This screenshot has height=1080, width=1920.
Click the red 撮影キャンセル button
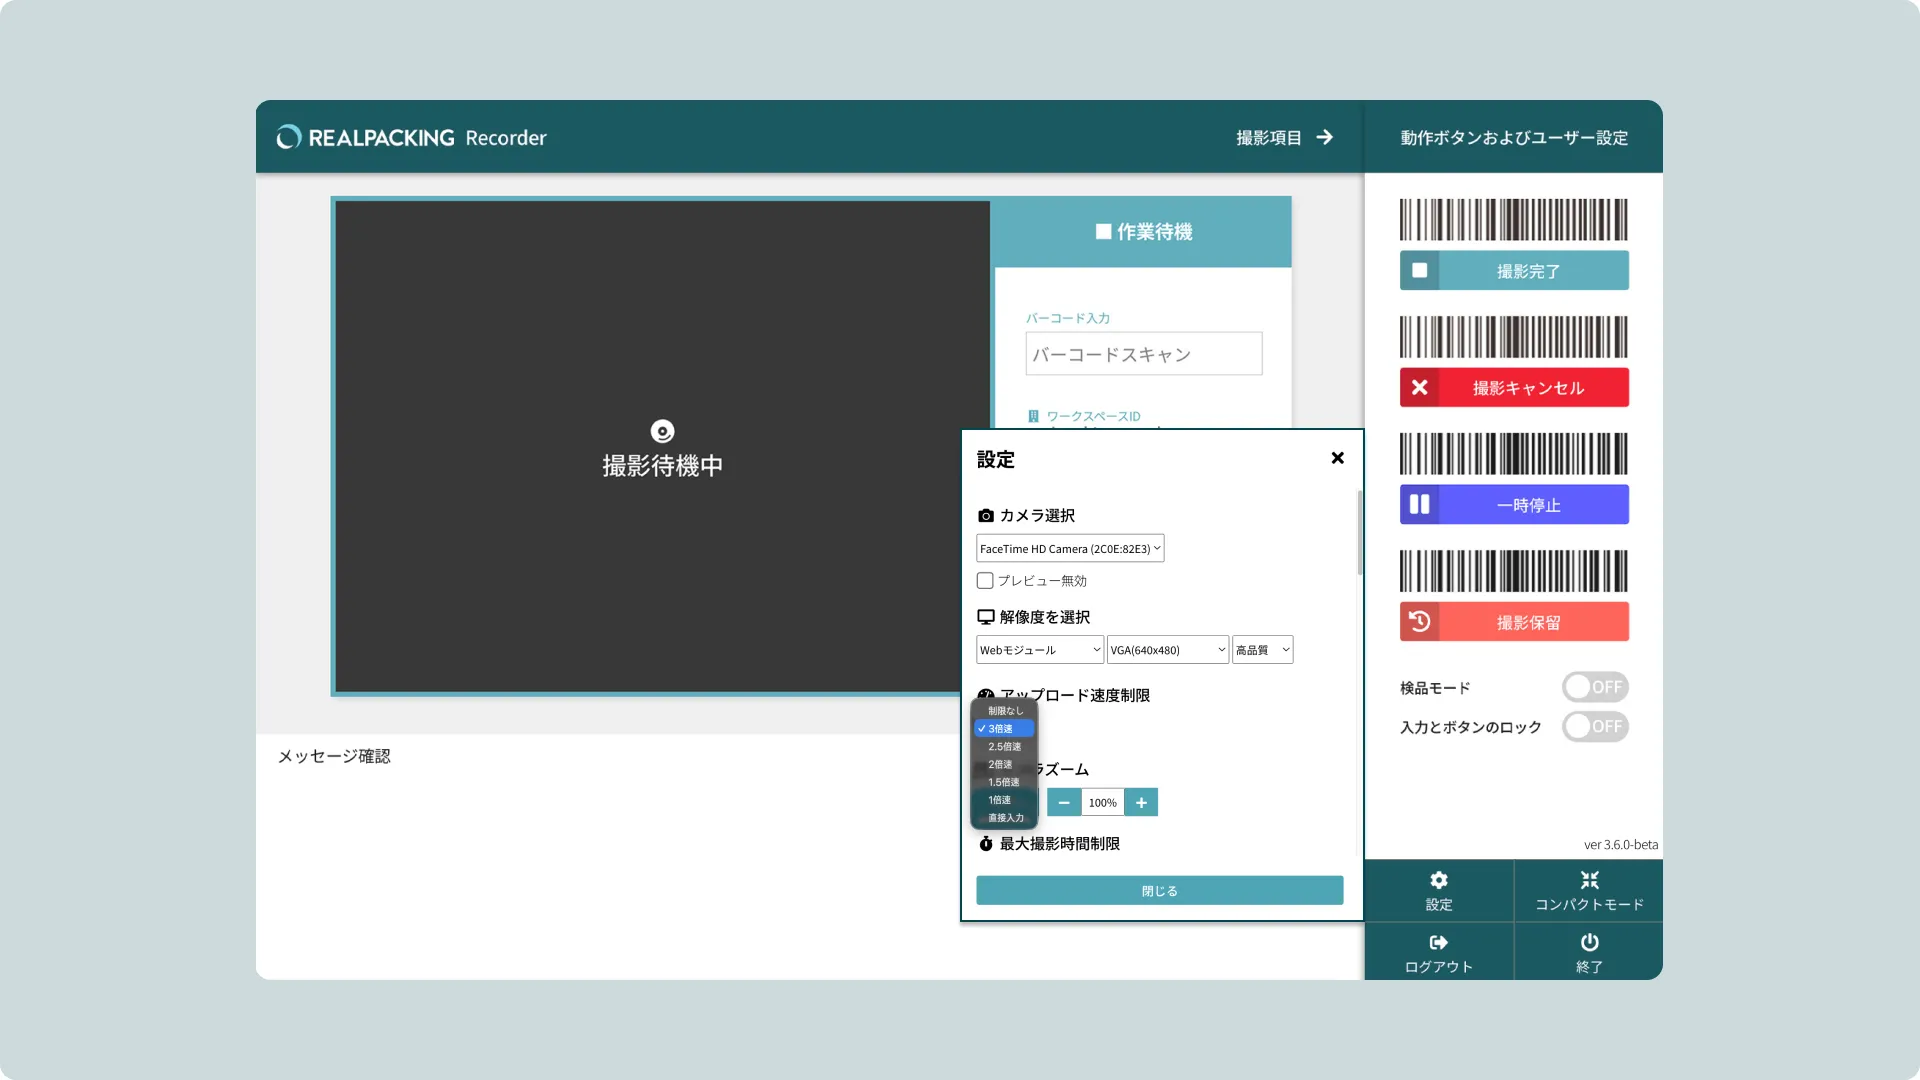click(1526, 388)
